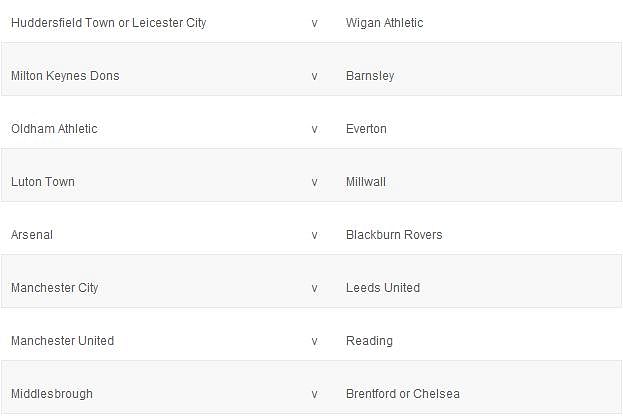Click the "v" between Manchester United and Reading
The width and height of the screenshot is (623, 416).
314,340
